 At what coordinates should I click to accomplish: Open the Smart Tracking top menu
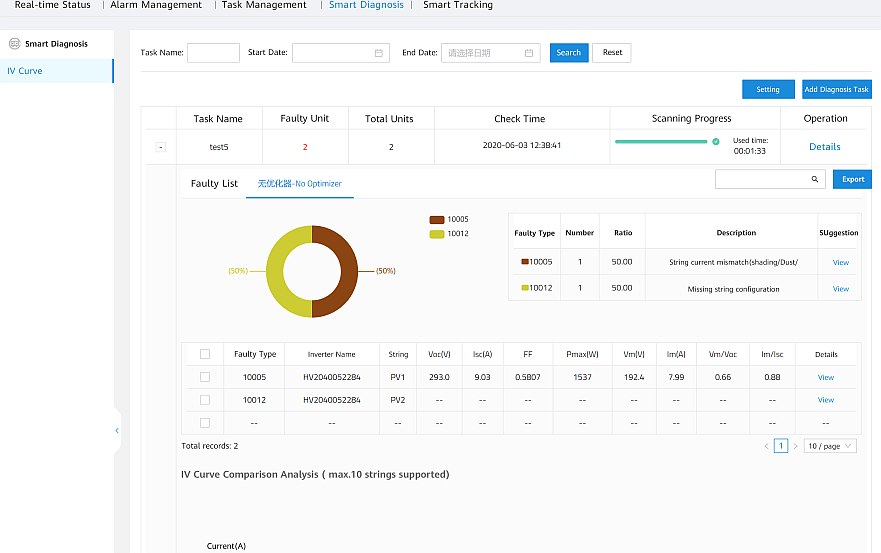pyautogui.click(x=457, y=5)
